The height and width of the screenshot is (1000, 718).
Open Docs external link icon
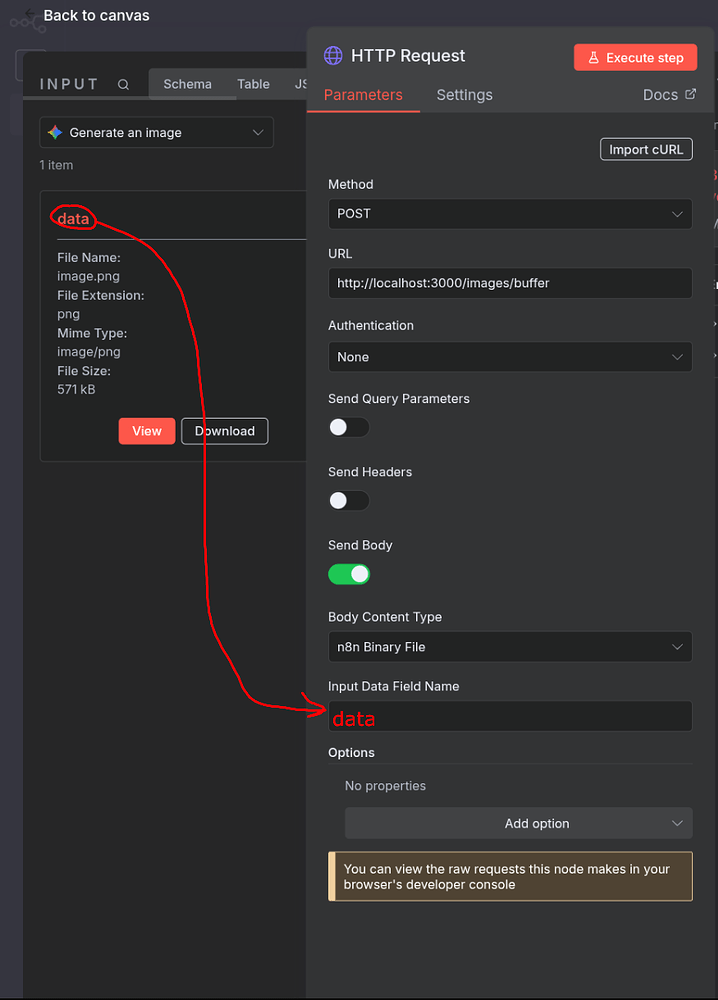pos(690,94)
